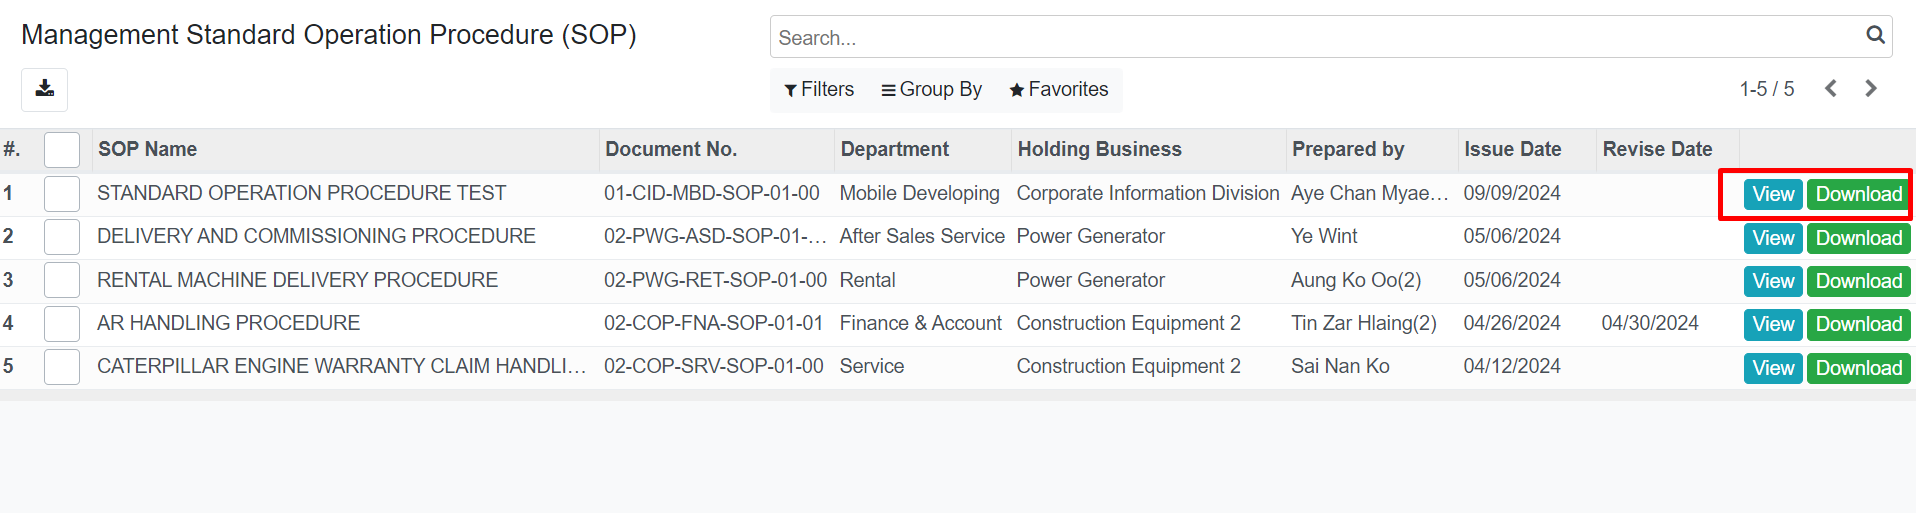The width and height of the screenshot is (1916, 513).
Task: Sort by the Revise Date column header
Action: pos(1658,149)
